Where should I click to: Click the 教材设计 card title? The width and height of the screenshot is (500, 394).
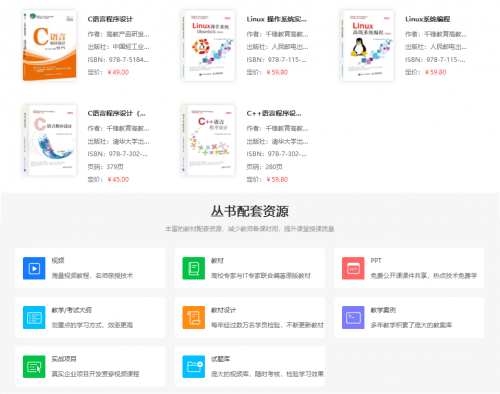(x=223, y=310)
